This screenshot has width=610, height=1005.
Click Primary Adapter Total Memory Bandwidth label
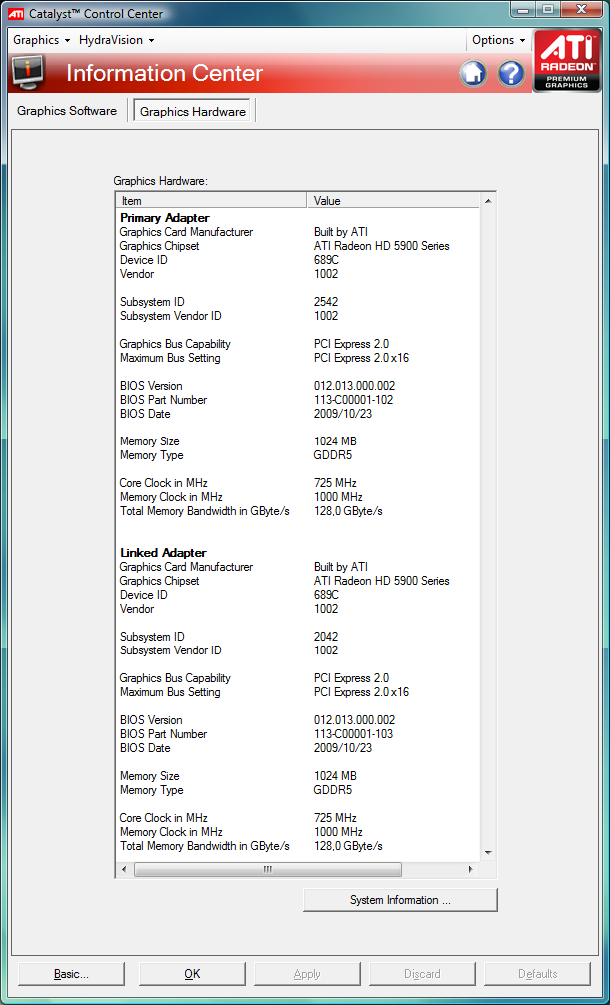(204, 511)
